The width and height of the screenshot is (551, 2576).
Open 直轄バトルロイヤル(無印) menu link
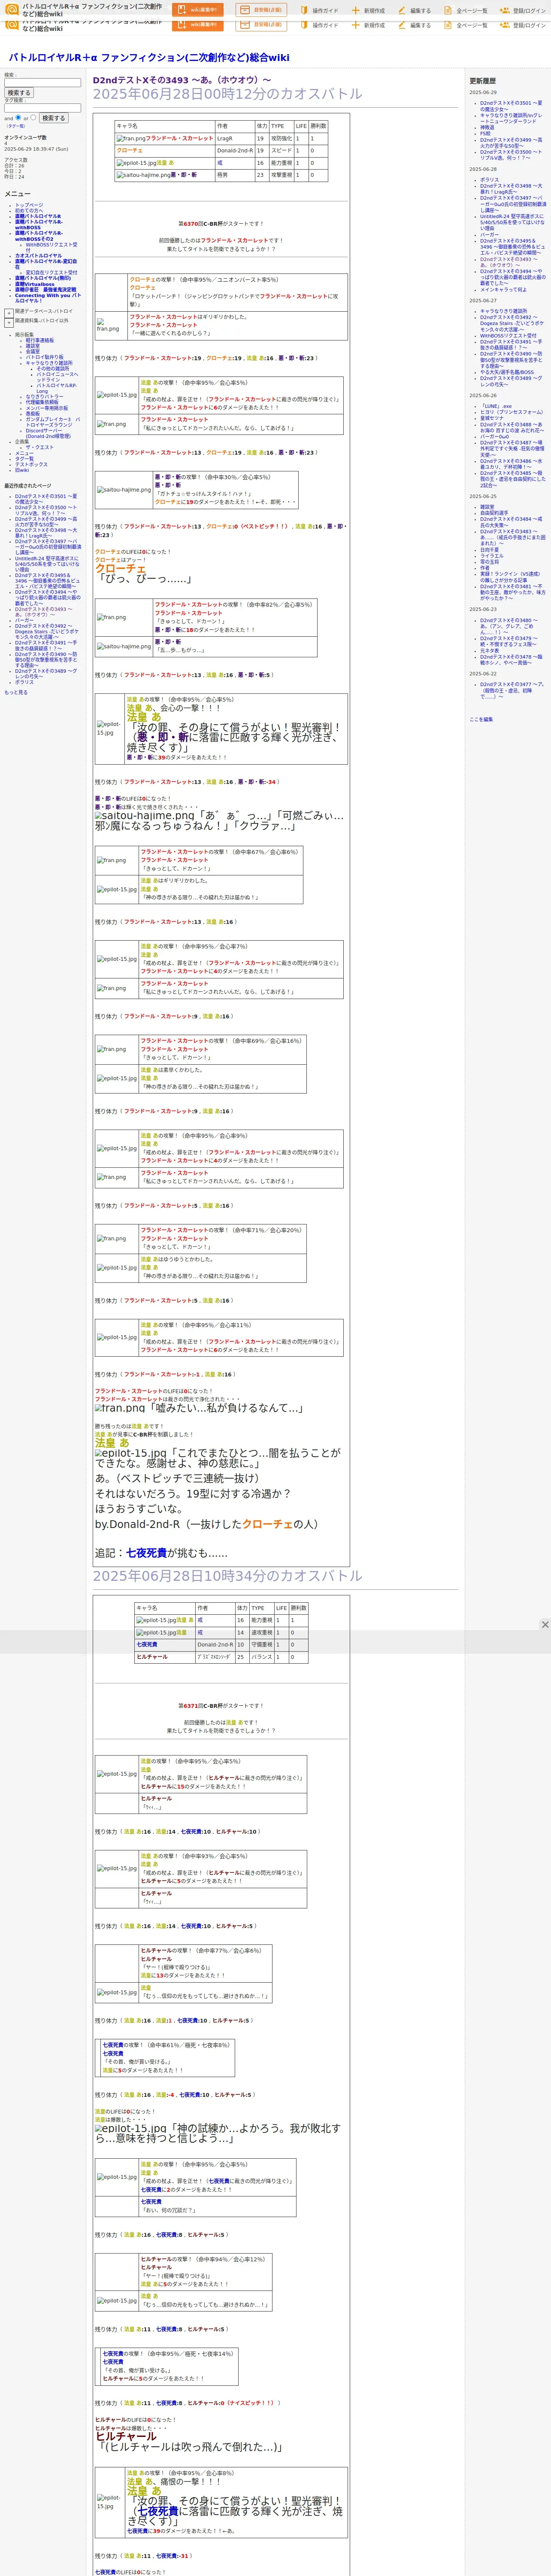[43, 278]
